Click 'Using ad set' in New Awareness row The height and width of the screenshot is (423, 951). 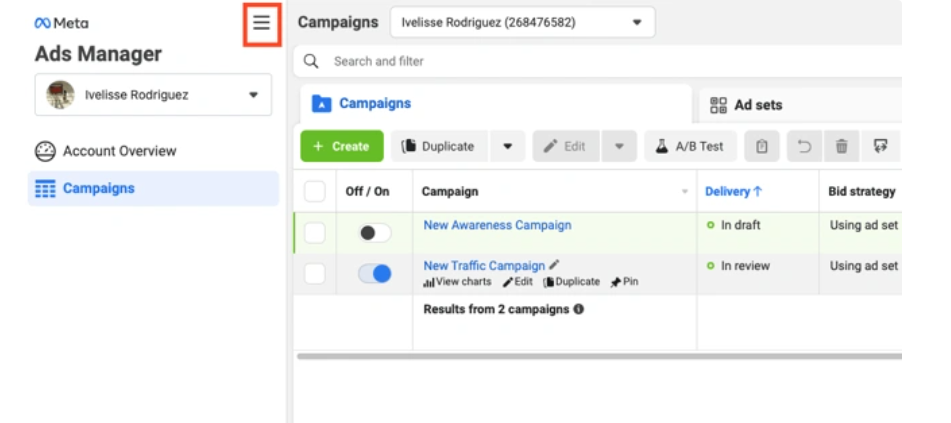(864, 225)
